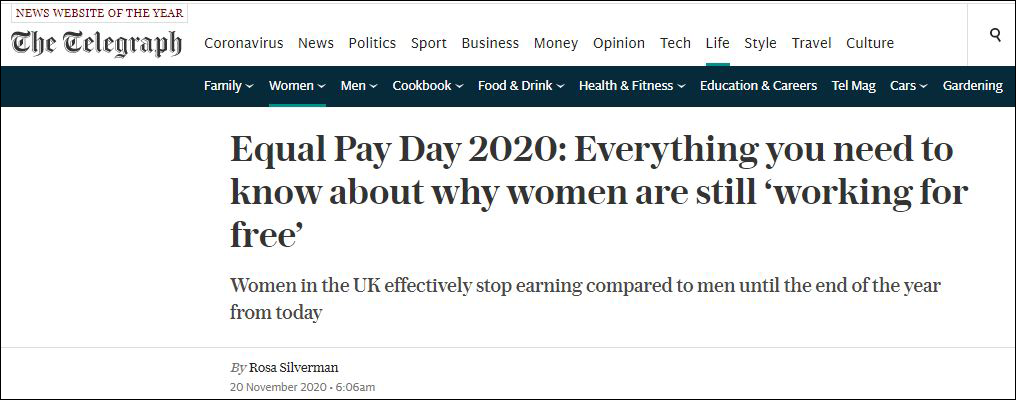Screen dimensions: 1016x400
Task: Click the search magnifier icon
Action: (995, 35)
